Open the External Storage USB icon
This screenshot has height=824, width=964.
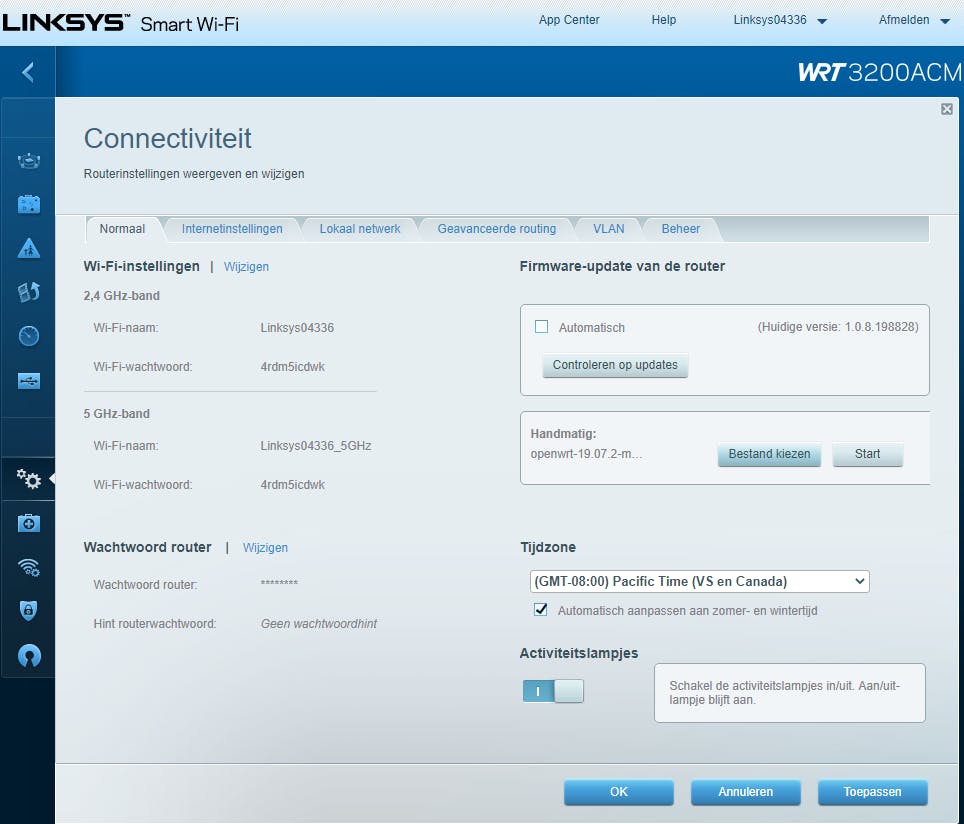pyautogui.click(x=29, y=381)
